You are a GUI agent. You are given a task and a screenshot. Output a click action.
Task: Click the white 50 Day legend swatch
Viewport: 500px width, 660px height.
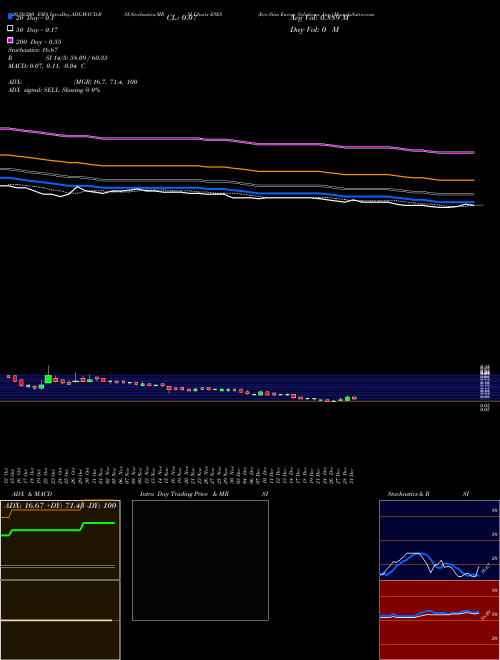pos(10,28)
